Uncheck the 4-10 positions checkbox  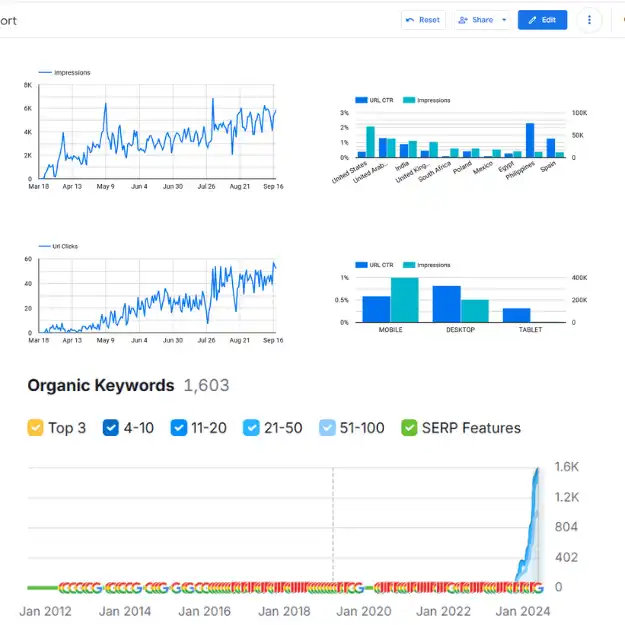point(109,428)
